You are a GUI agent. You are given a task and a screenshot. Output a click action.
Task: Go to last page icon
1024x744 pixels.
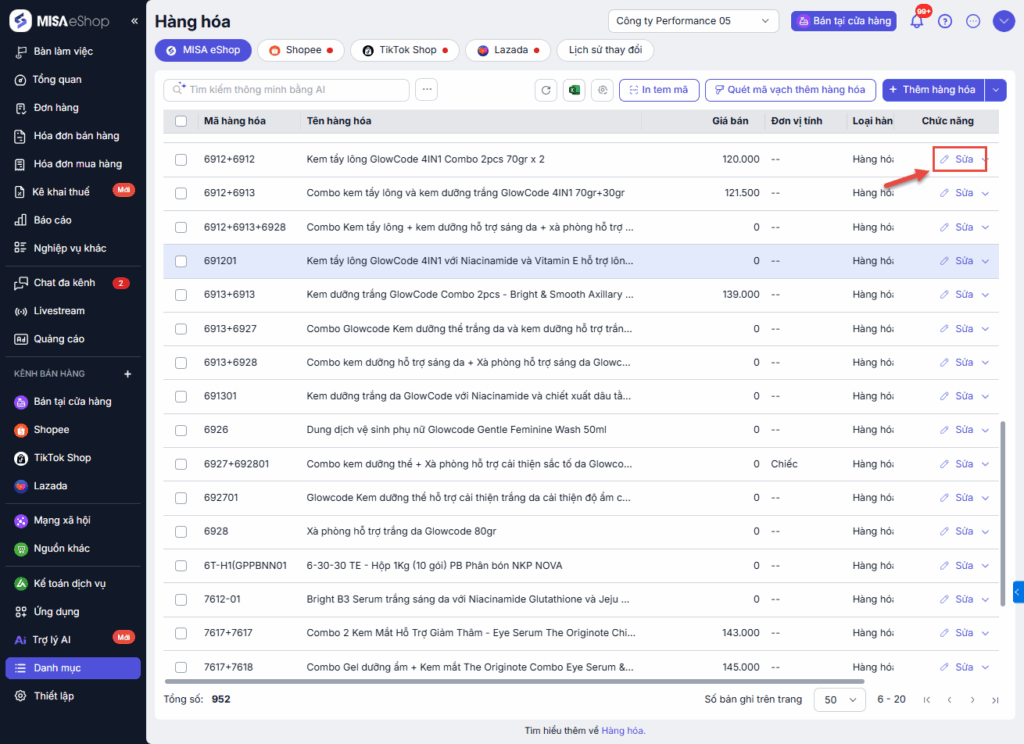click(x=995, y=700)
